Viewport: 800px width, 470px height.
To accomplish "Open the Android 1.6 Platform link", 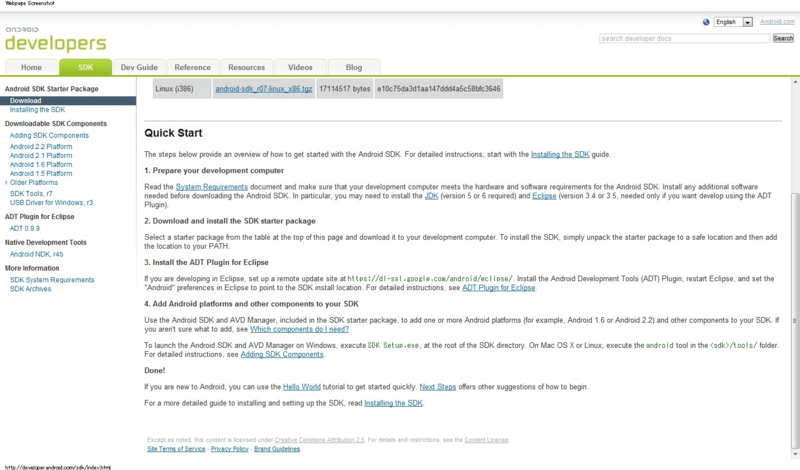I will [41, 164].
